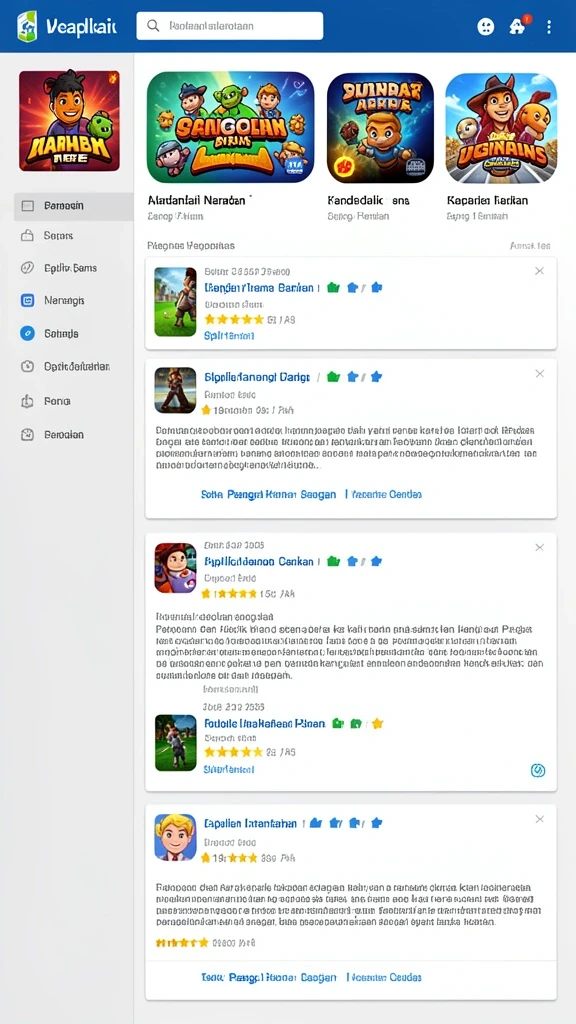Click the blue circular refresh icon in third card
576x1024 pixels.
tap(537, 771)
